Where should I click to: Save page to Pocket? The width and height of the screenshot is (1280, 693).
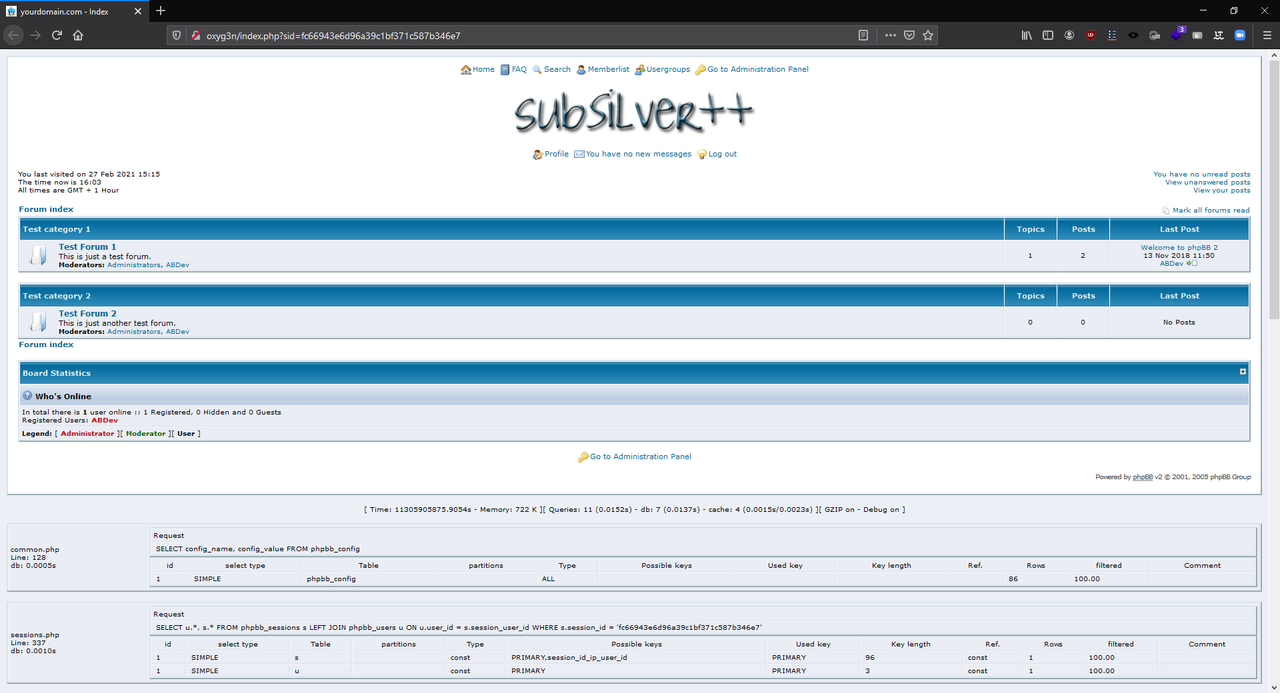(x=909, y=35)
